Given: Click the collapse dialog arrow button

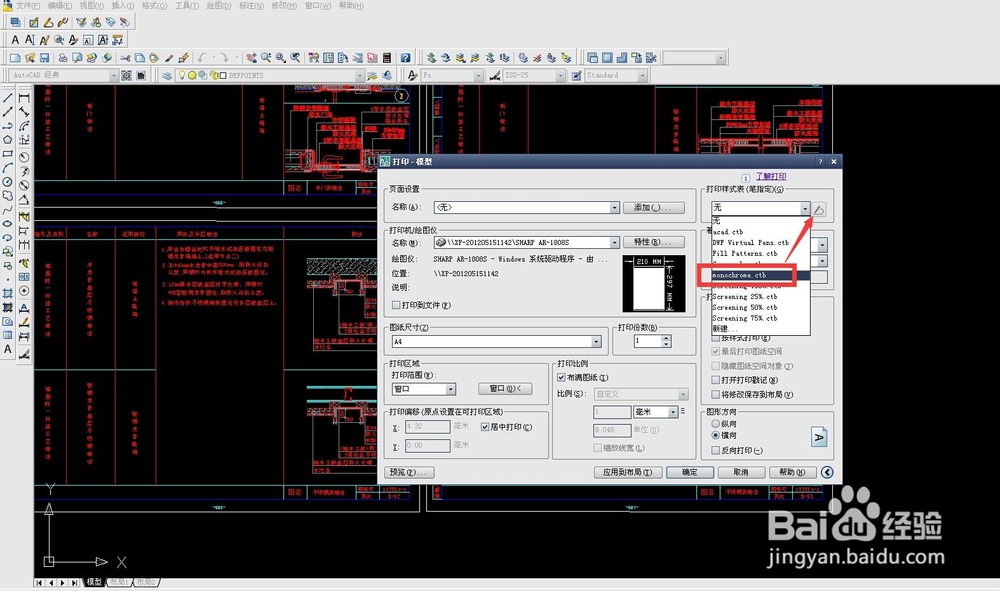Looking at the screenshot, I should pyautogui.click(x=827, y=472).
